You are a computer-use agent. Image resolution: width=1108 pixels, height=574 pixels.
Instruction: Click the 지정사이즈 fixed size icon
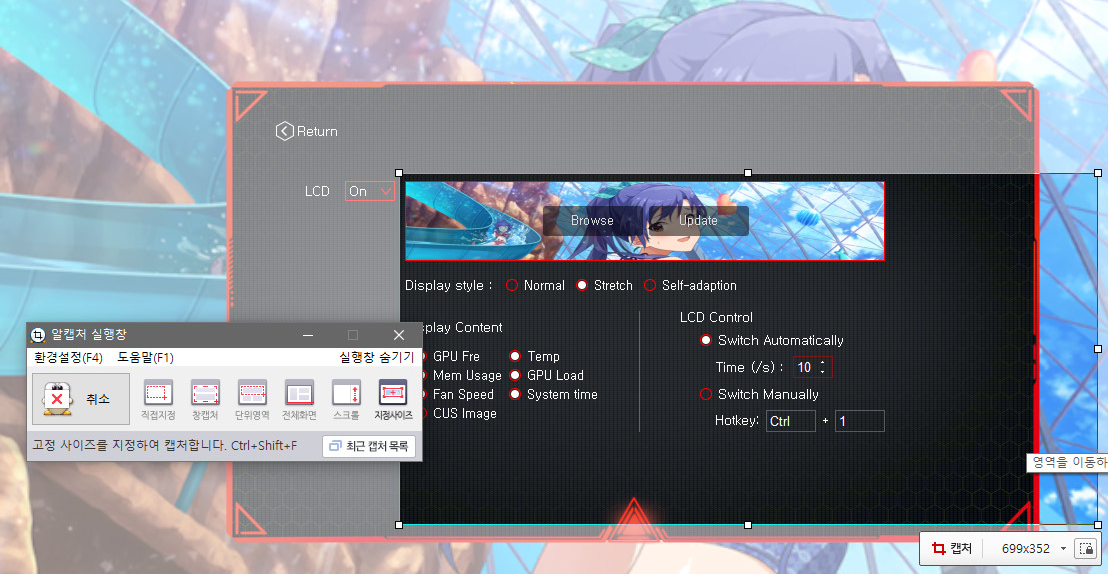393,393
